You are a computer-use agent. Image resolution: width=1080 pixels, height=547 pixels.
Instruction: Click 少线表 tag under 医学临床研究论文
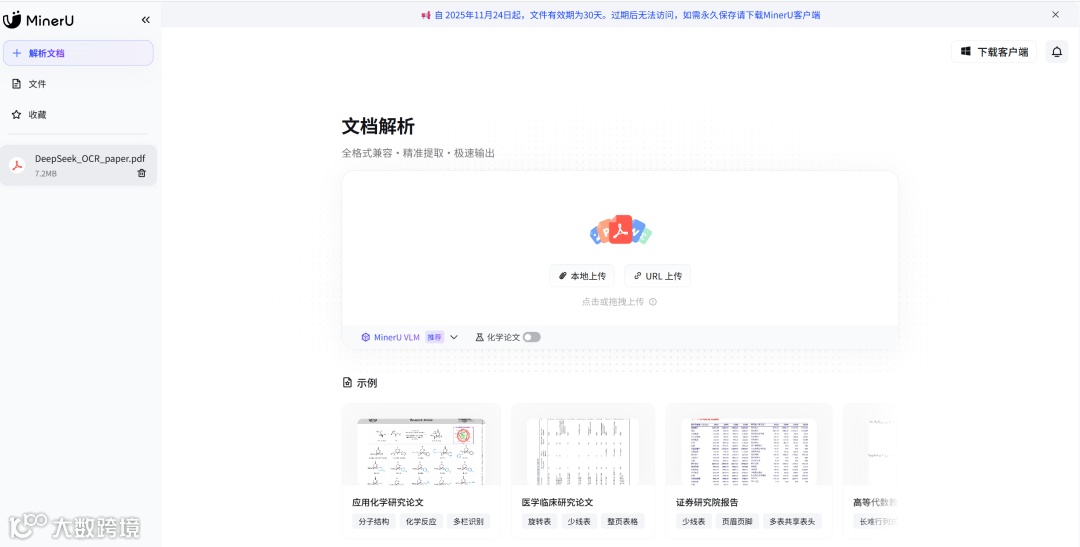(x=579, y=522)
